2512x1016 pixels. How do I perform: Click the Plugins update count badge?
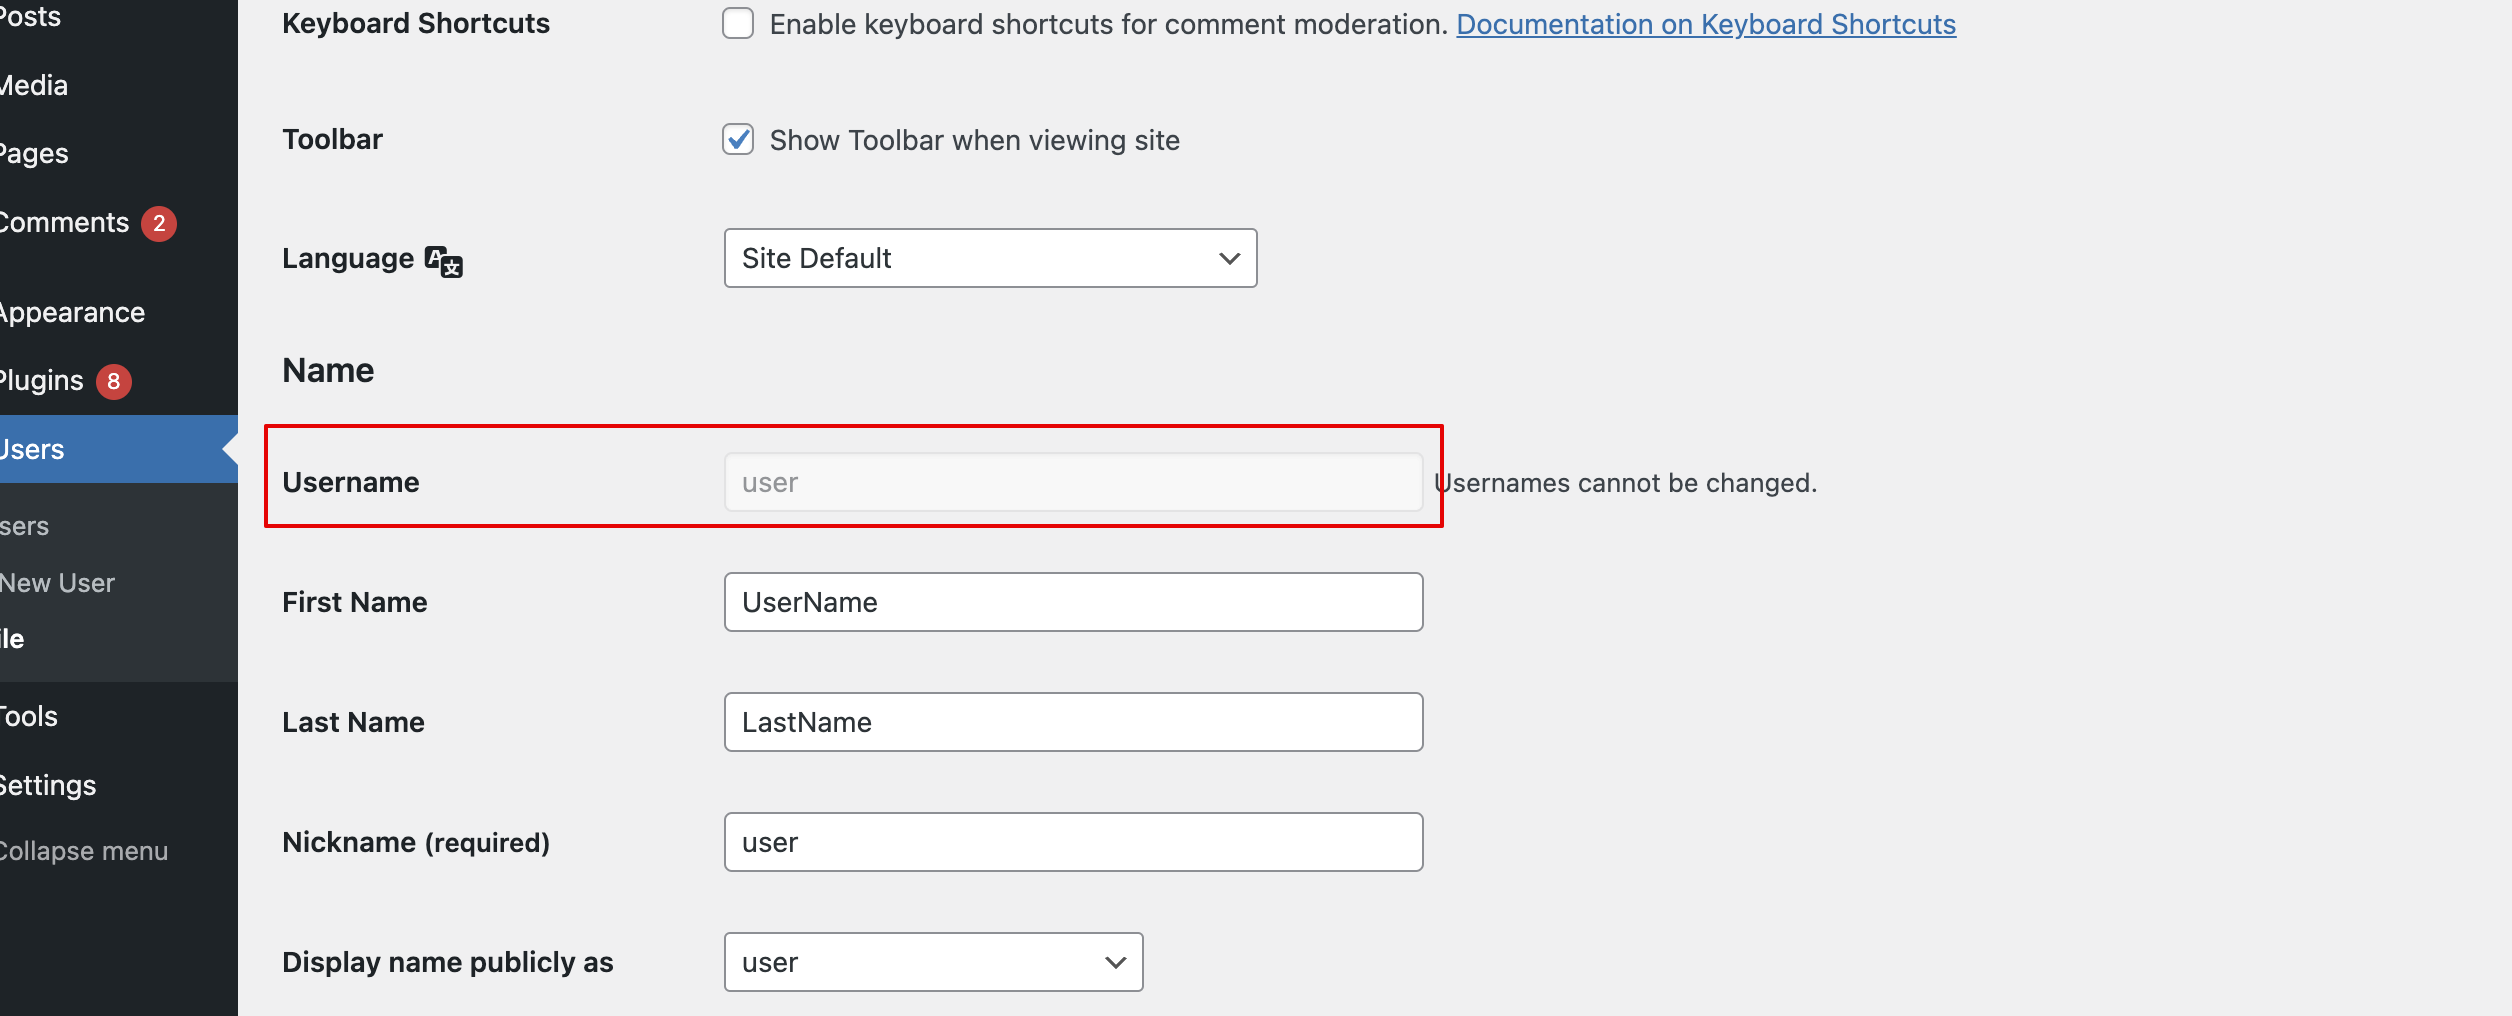[x=114, y=382]
